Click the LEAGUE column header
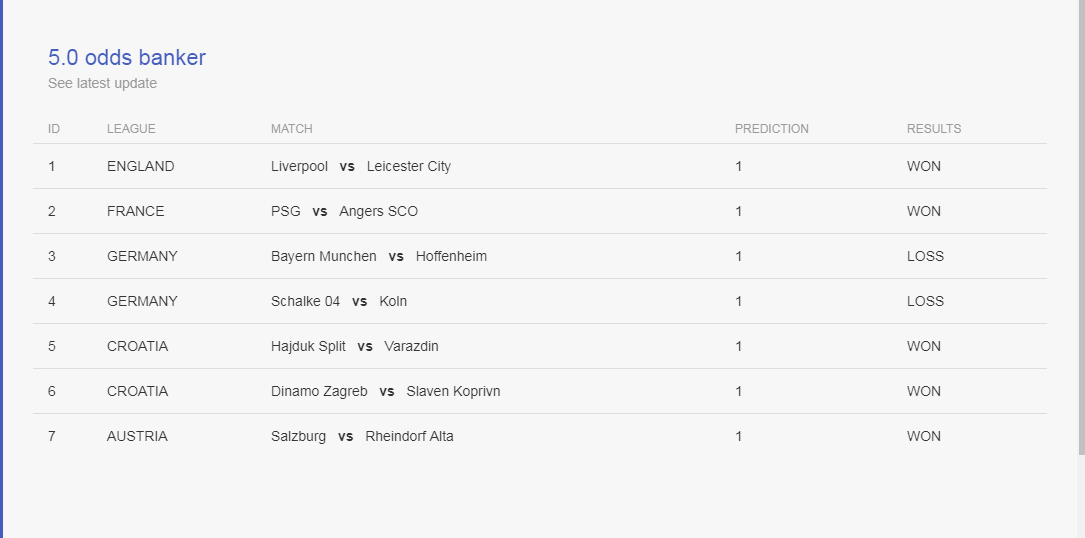1085x538 pixels. 131,129
